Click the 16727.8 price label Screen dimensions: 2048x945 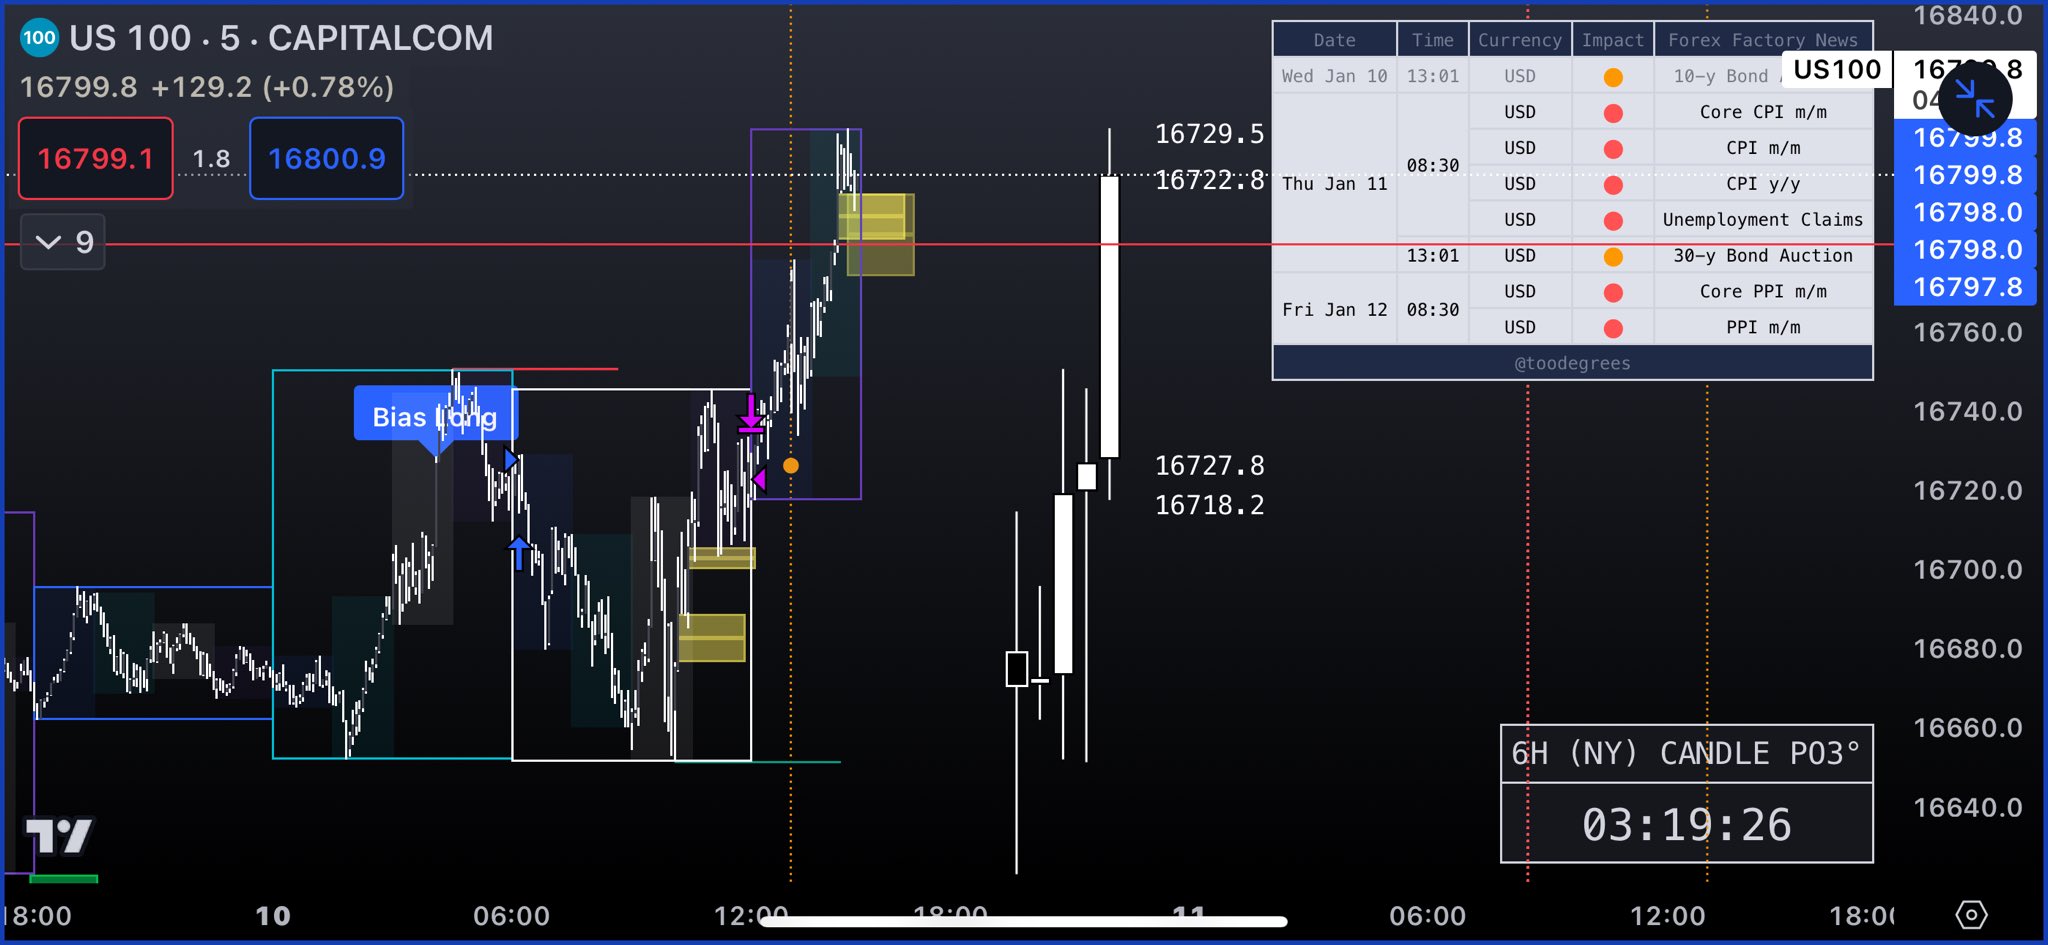pyautogui.click(x=1209, y=465)
